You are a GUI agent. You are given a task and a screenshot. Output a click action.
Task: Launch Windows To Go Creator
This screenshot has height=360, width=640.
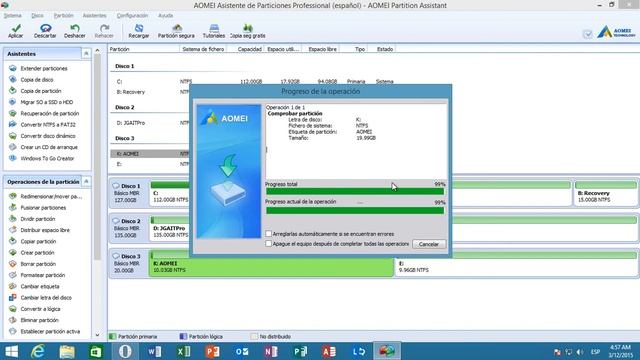[x=47, y=158]
